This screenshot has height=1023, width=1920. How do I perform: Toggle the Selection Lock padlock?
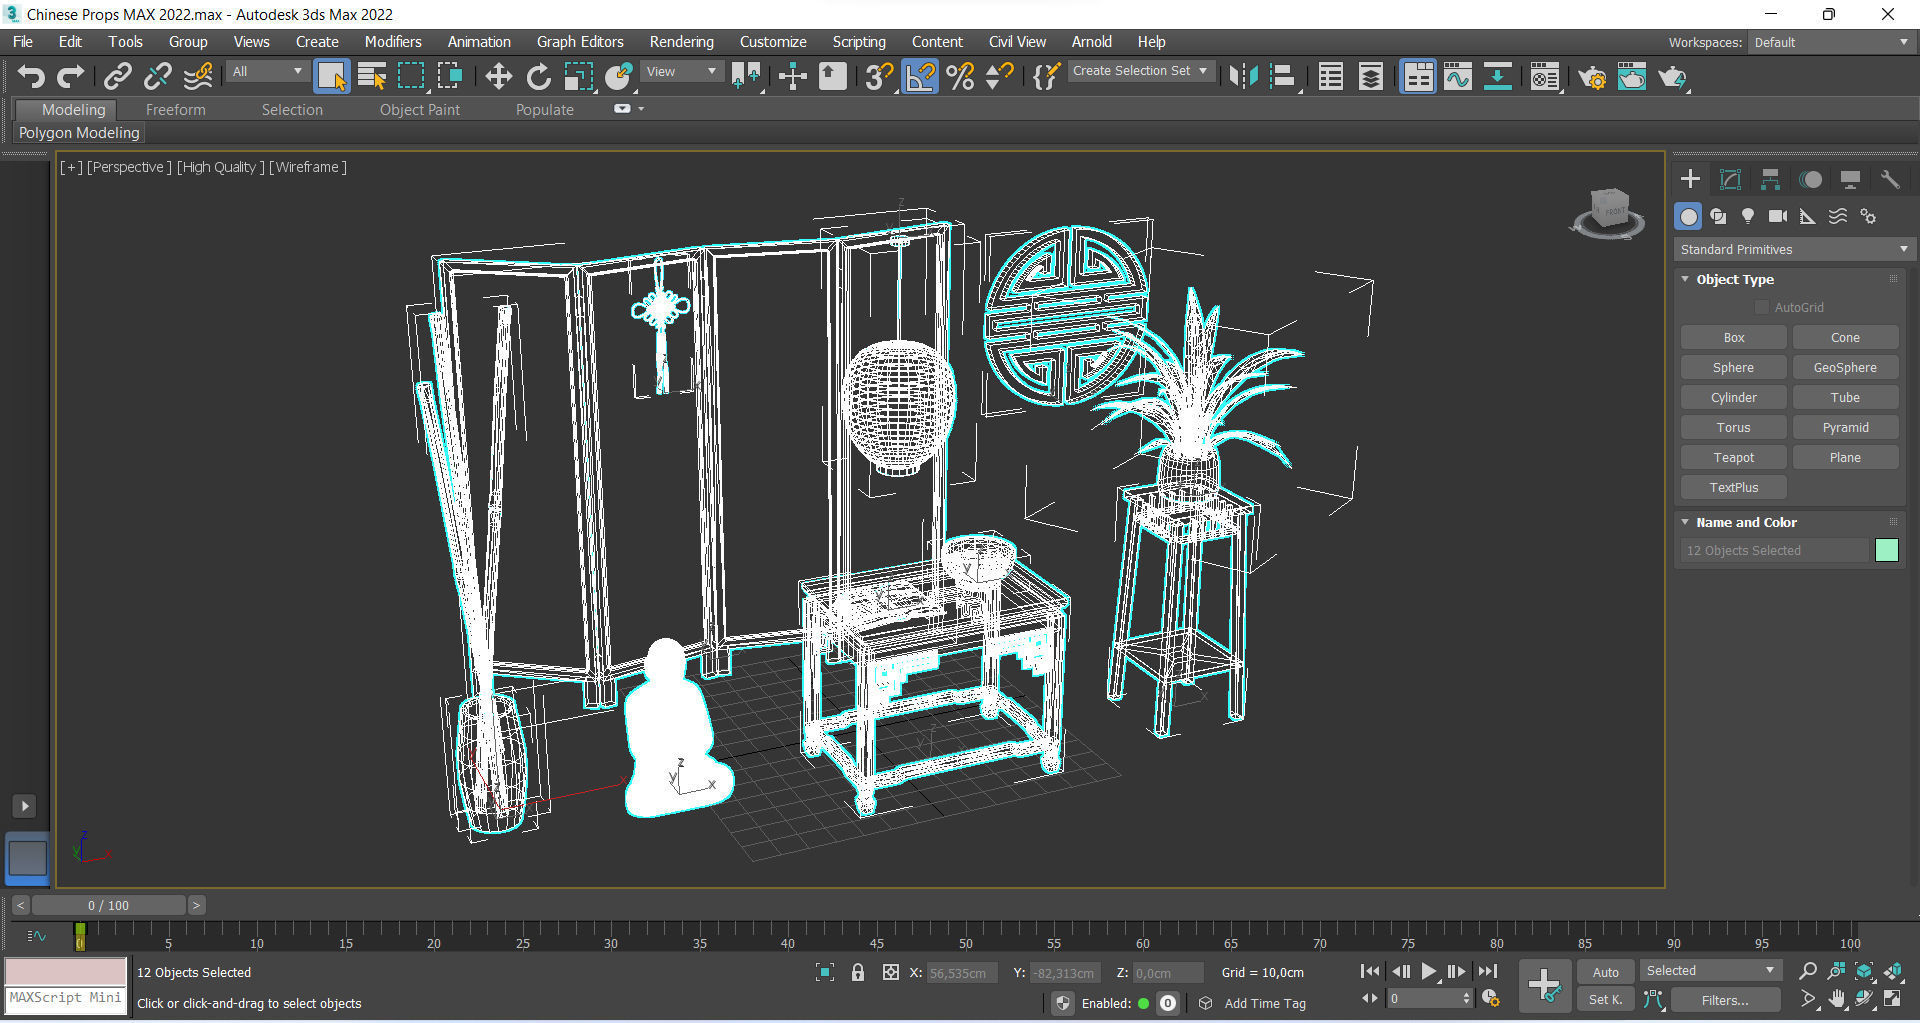coord(857,972)
